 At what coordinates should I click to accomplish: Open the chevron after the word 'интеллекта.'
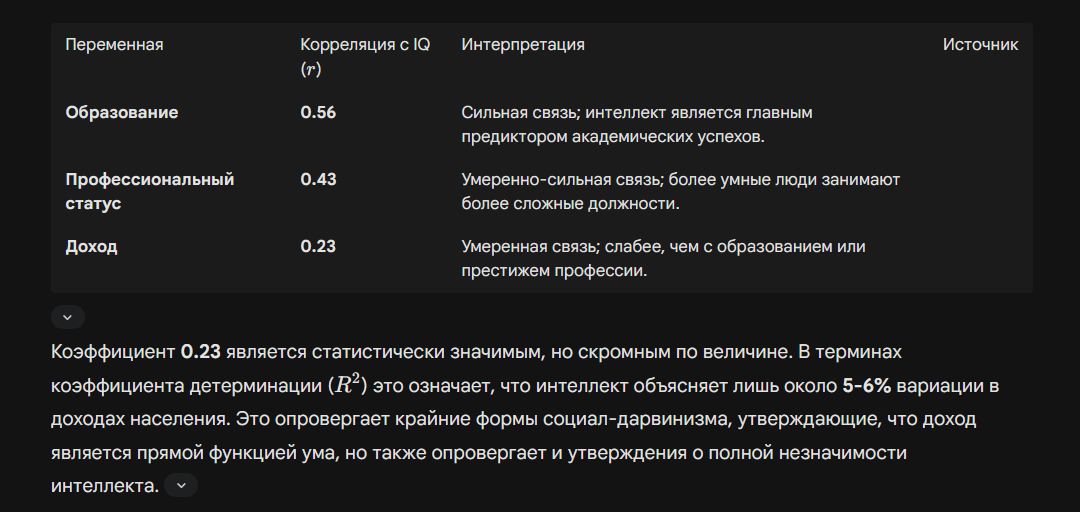[181, 485]
